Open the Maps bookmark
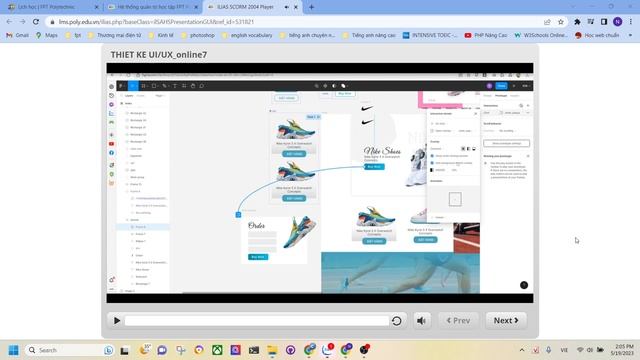Screen dimensions: 640x360 click(47, 36)
